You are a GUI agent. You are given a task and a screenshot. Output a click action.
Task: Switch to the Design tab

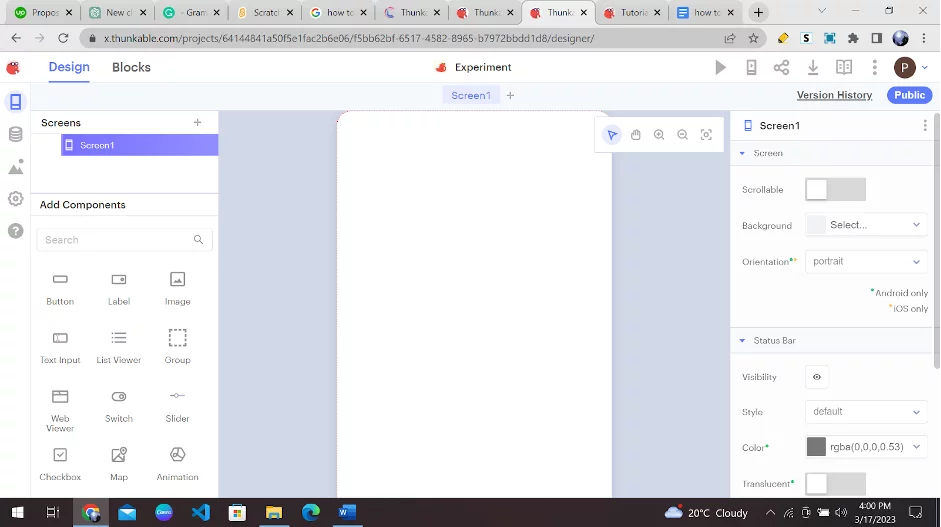pyautogui.click(x=69, y=67)
